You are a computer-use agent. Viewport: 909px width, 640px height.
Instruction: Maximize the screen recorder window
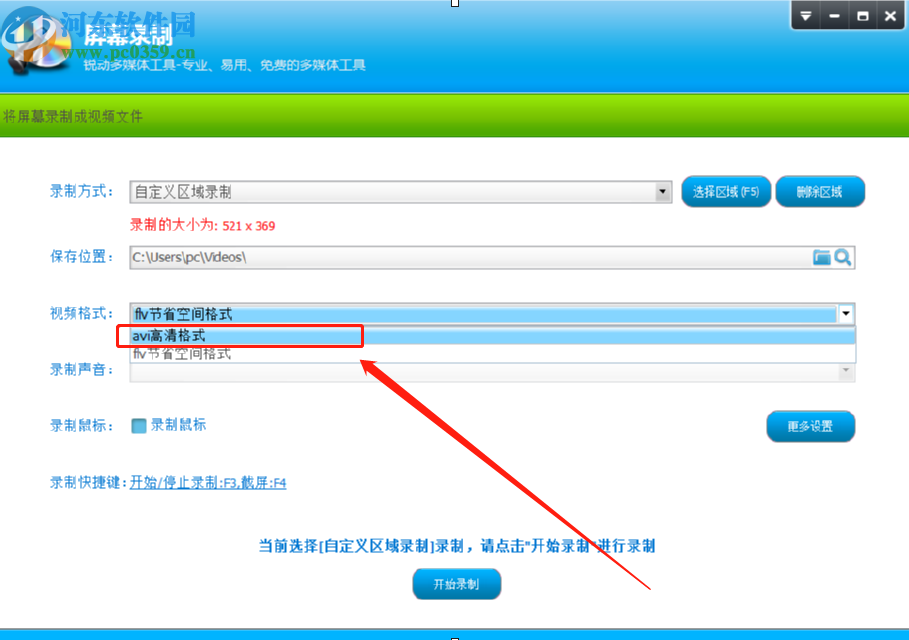pyautogui.click(x=863, y=16)
